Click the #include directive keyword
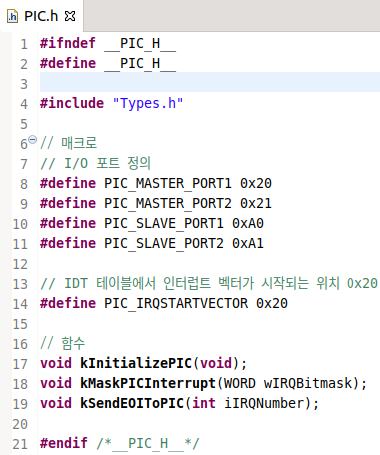Image resolution: width=380 pixels, height=455 pixels. 72,103
